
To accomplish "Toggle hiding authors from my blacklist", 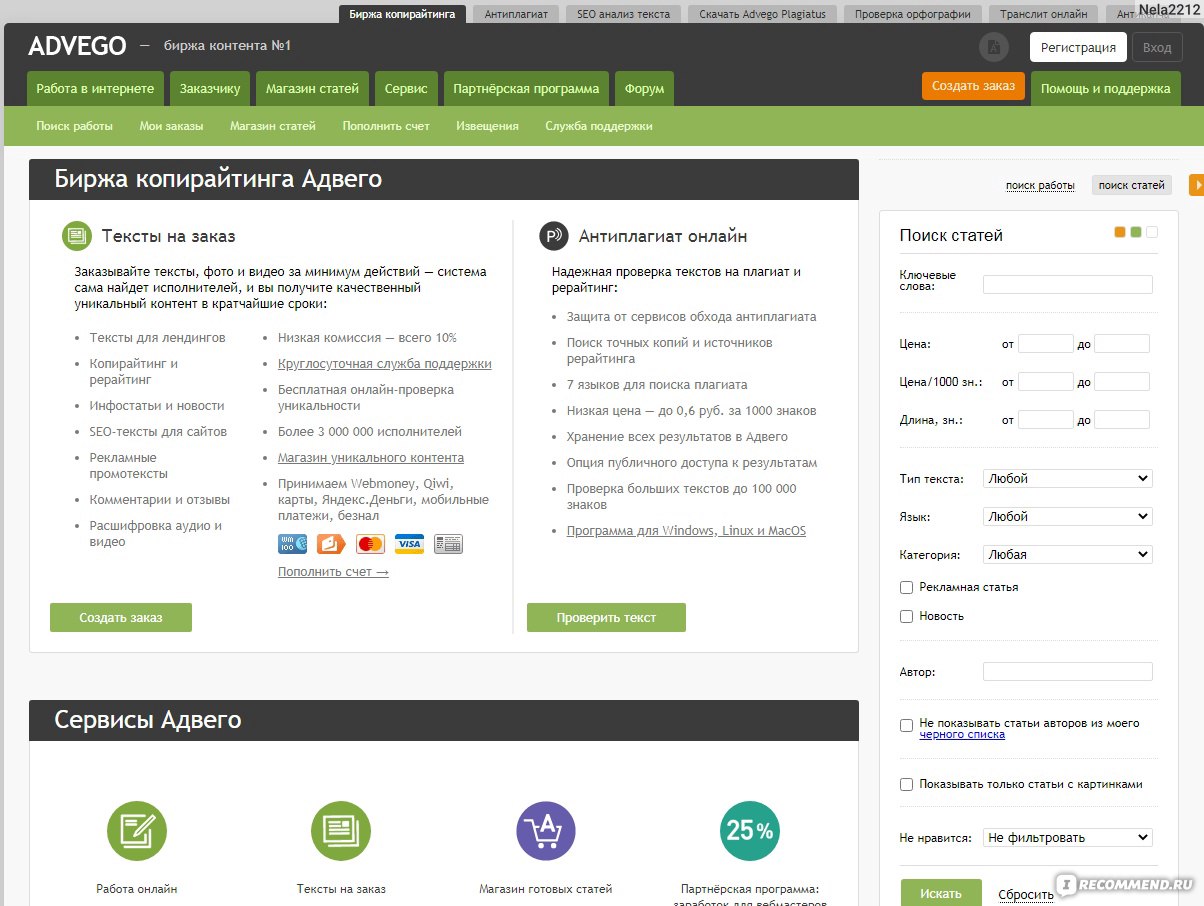I will click(906, 725).
